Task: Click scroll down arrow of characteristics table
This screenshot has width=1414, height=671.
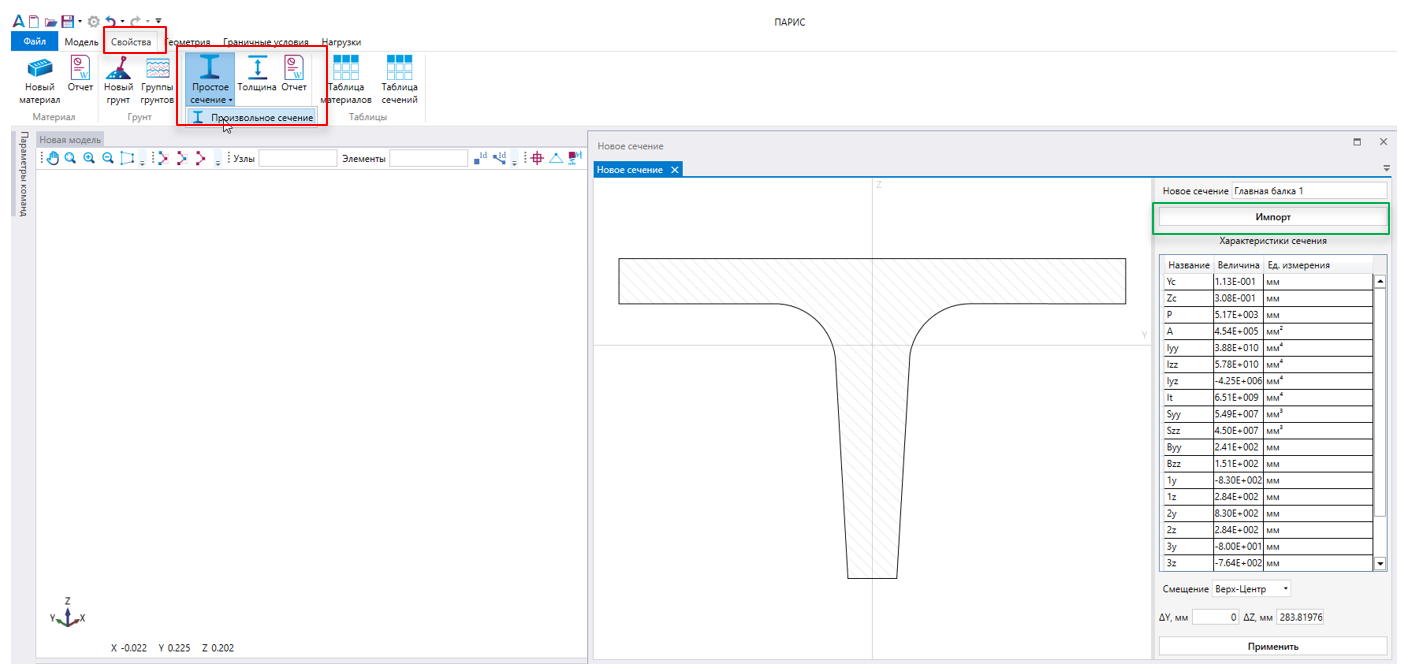Action: point(1381,564)
